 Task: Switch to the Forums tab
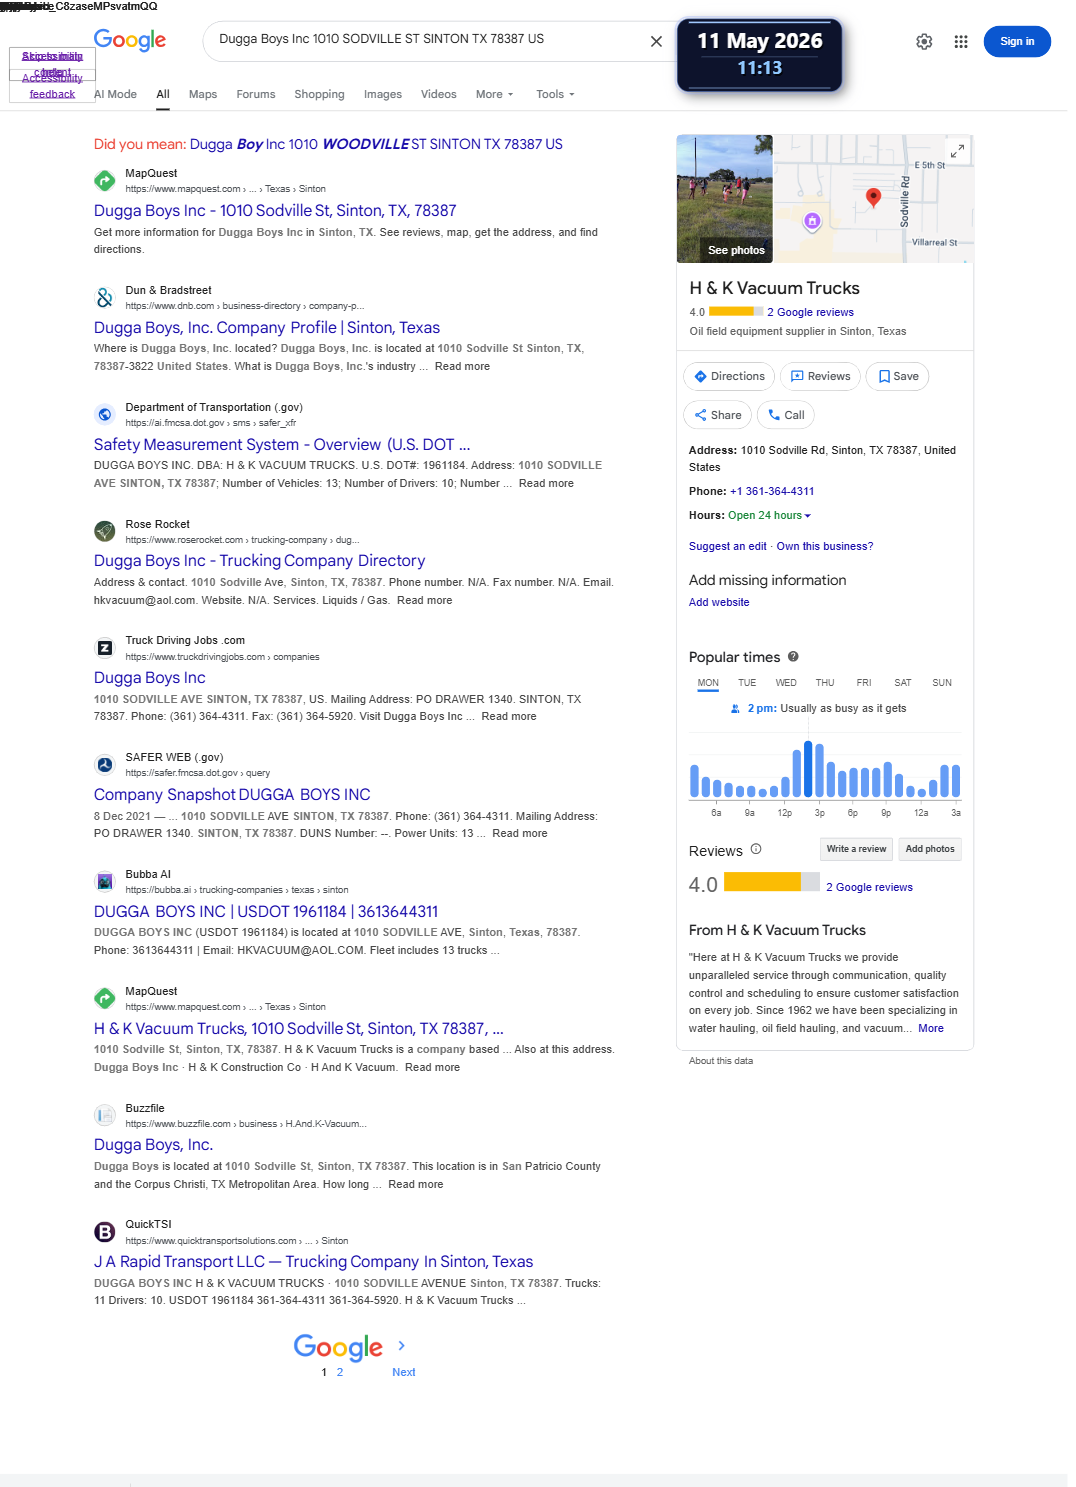(256, 94)
